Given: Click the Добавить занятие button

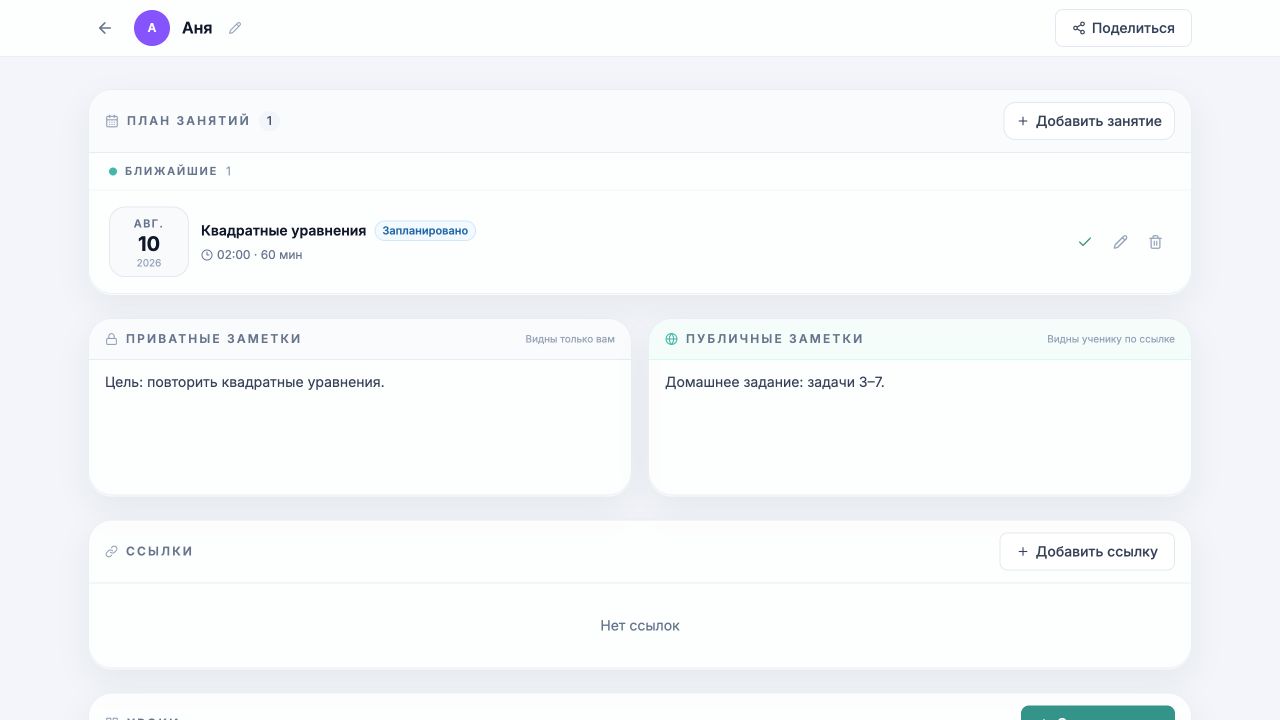Looking at the screenshot, I should click(1089, 121).
